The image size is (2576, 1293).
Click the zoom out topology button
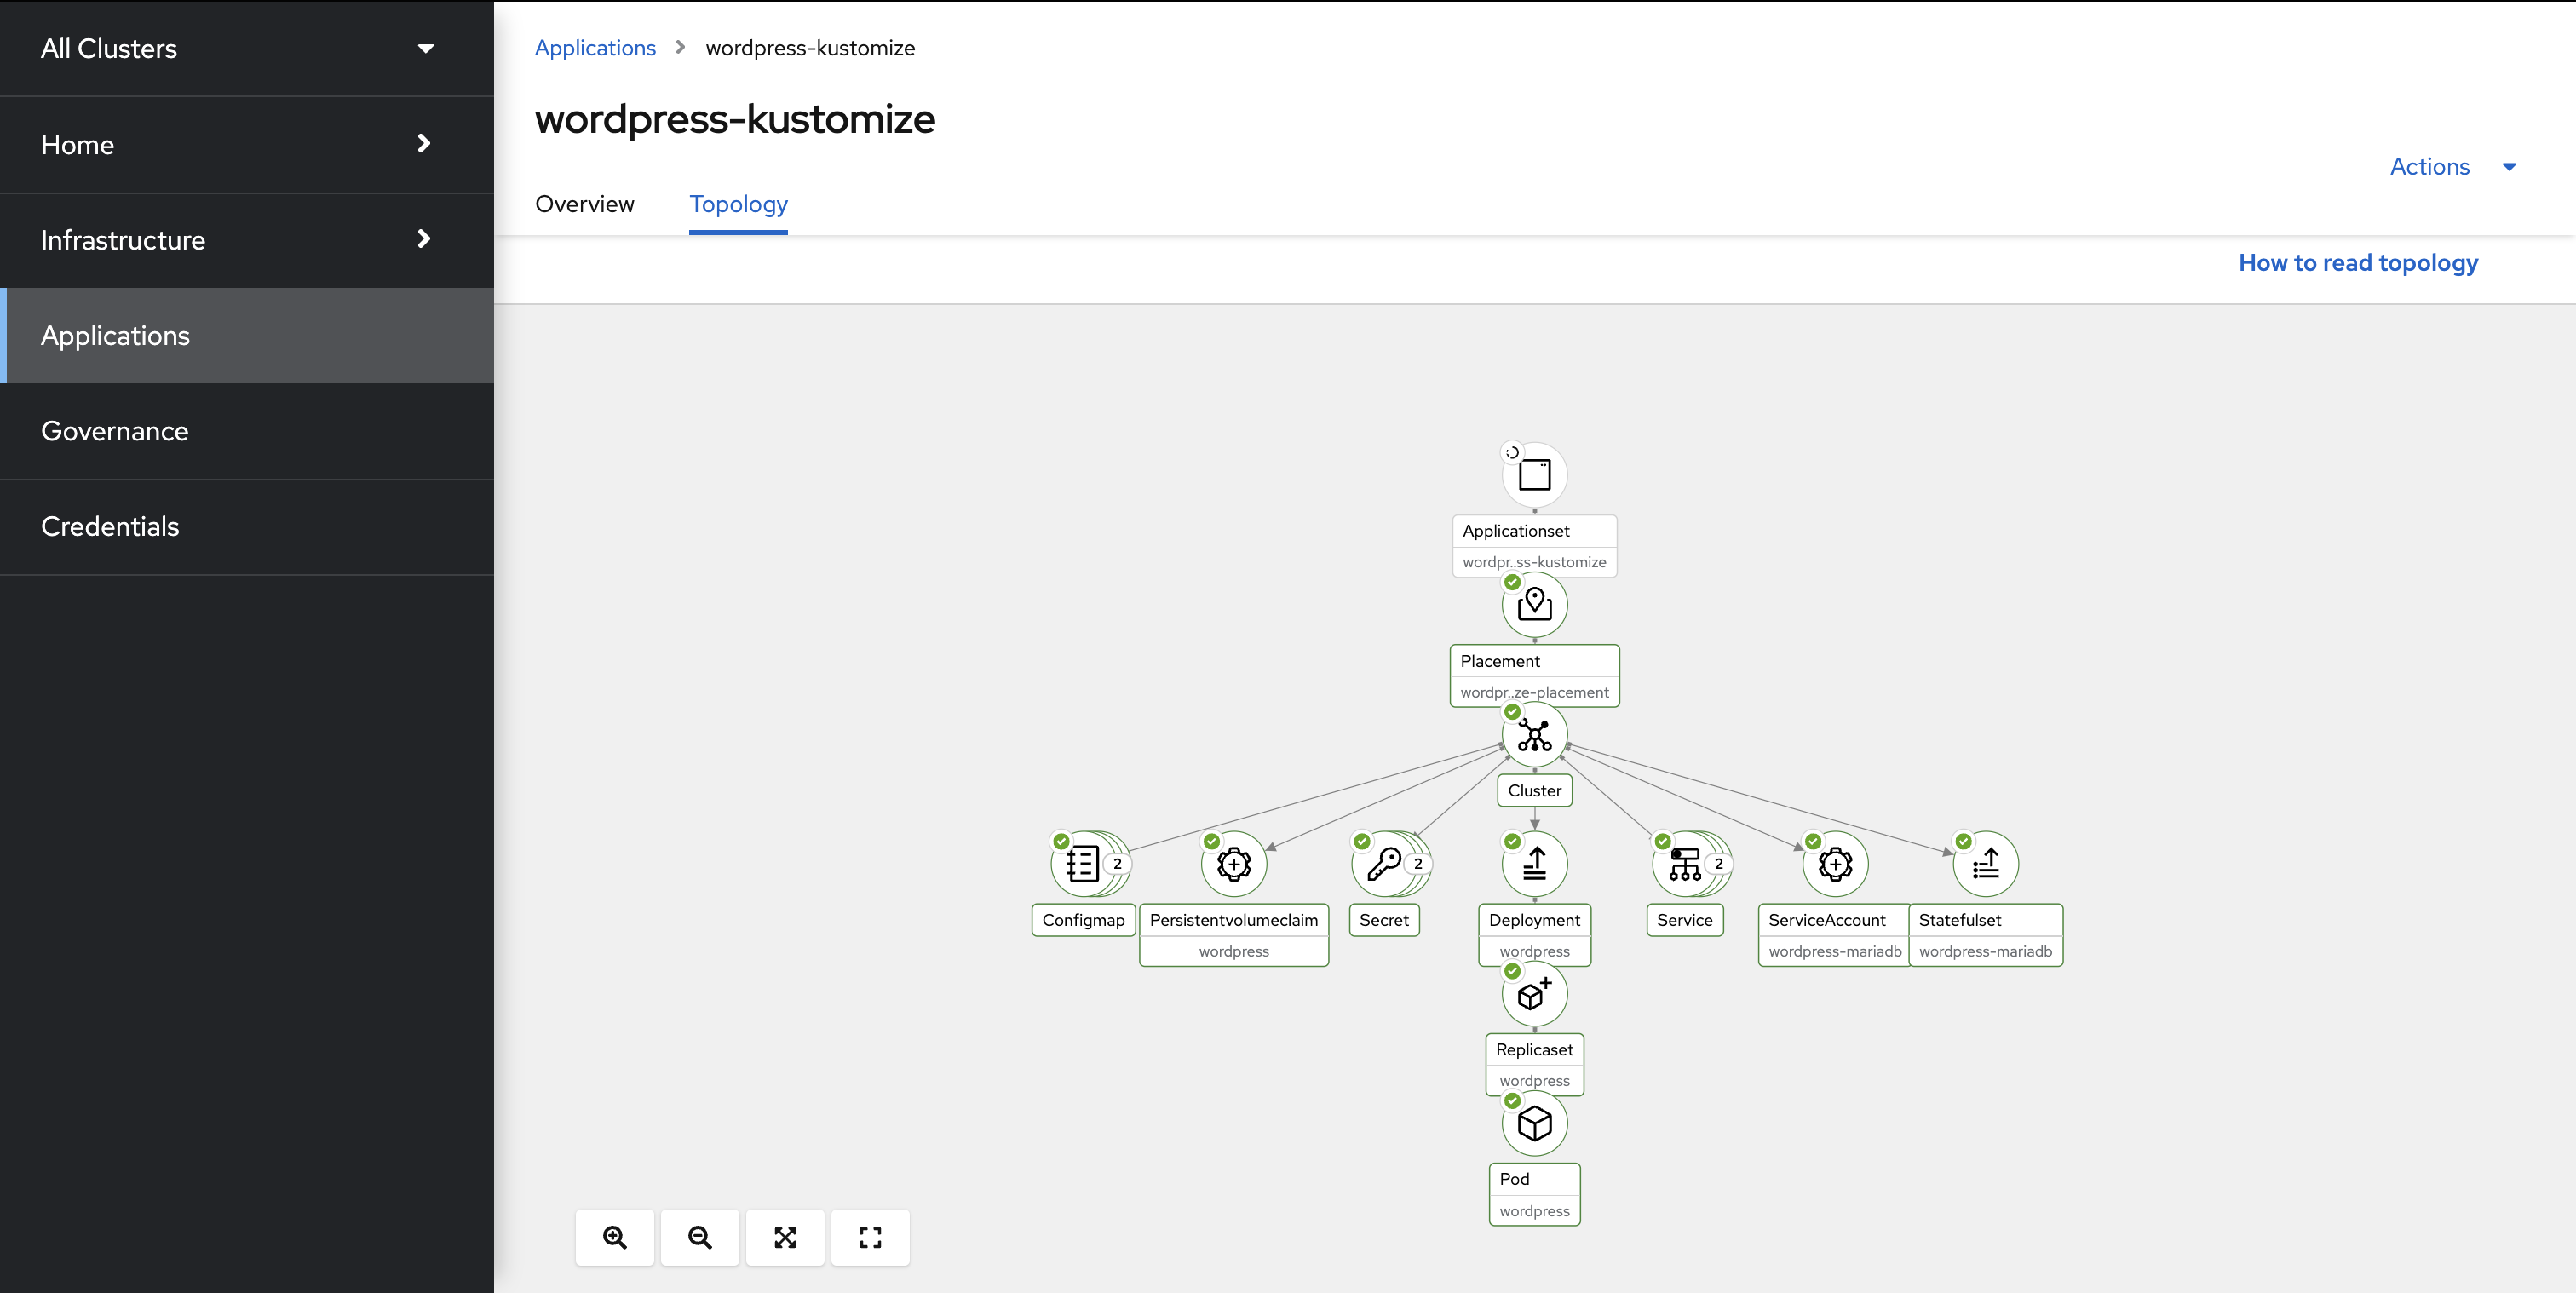[700, 1237]
